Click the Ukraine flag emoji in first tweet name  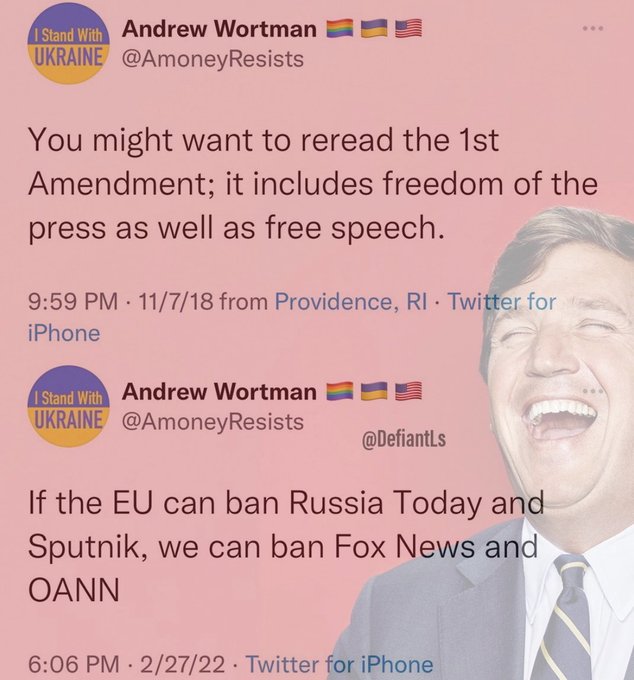pyautogui.click(x=374, y=29)
